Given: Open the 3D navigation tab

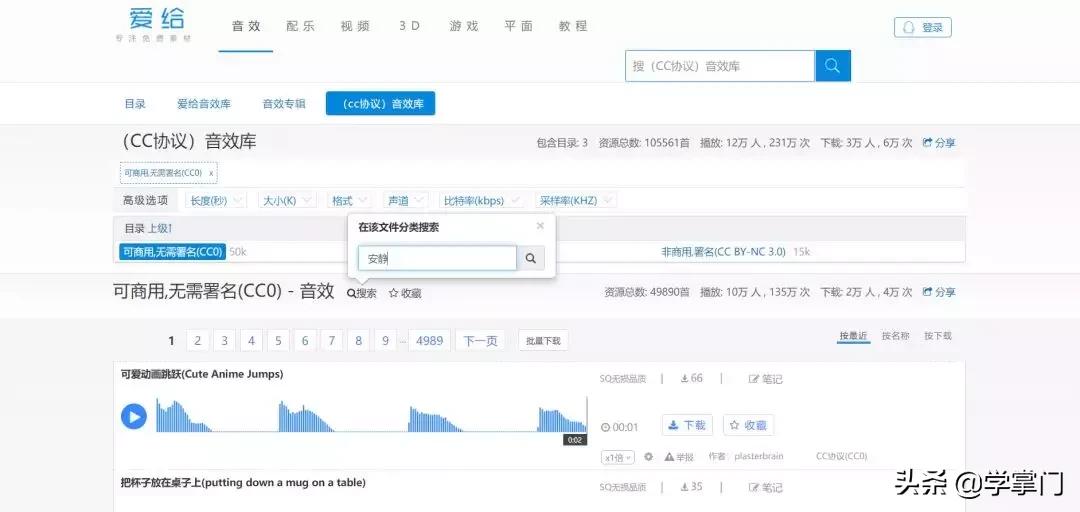Looking at the screenshot, I should tap(409, 26).
